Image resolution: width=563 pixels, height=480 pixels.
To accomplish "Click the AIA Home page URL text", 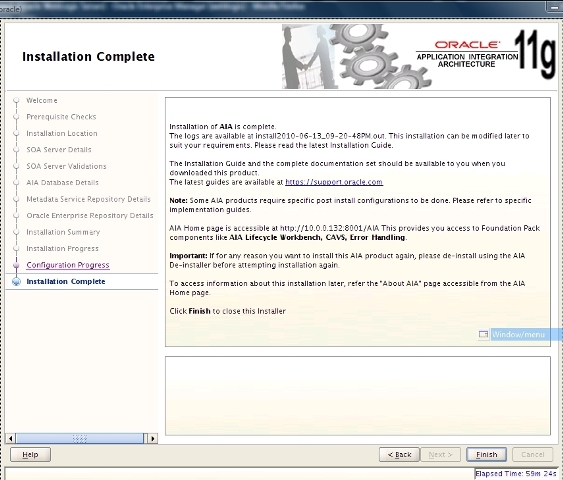I will 329,228.
